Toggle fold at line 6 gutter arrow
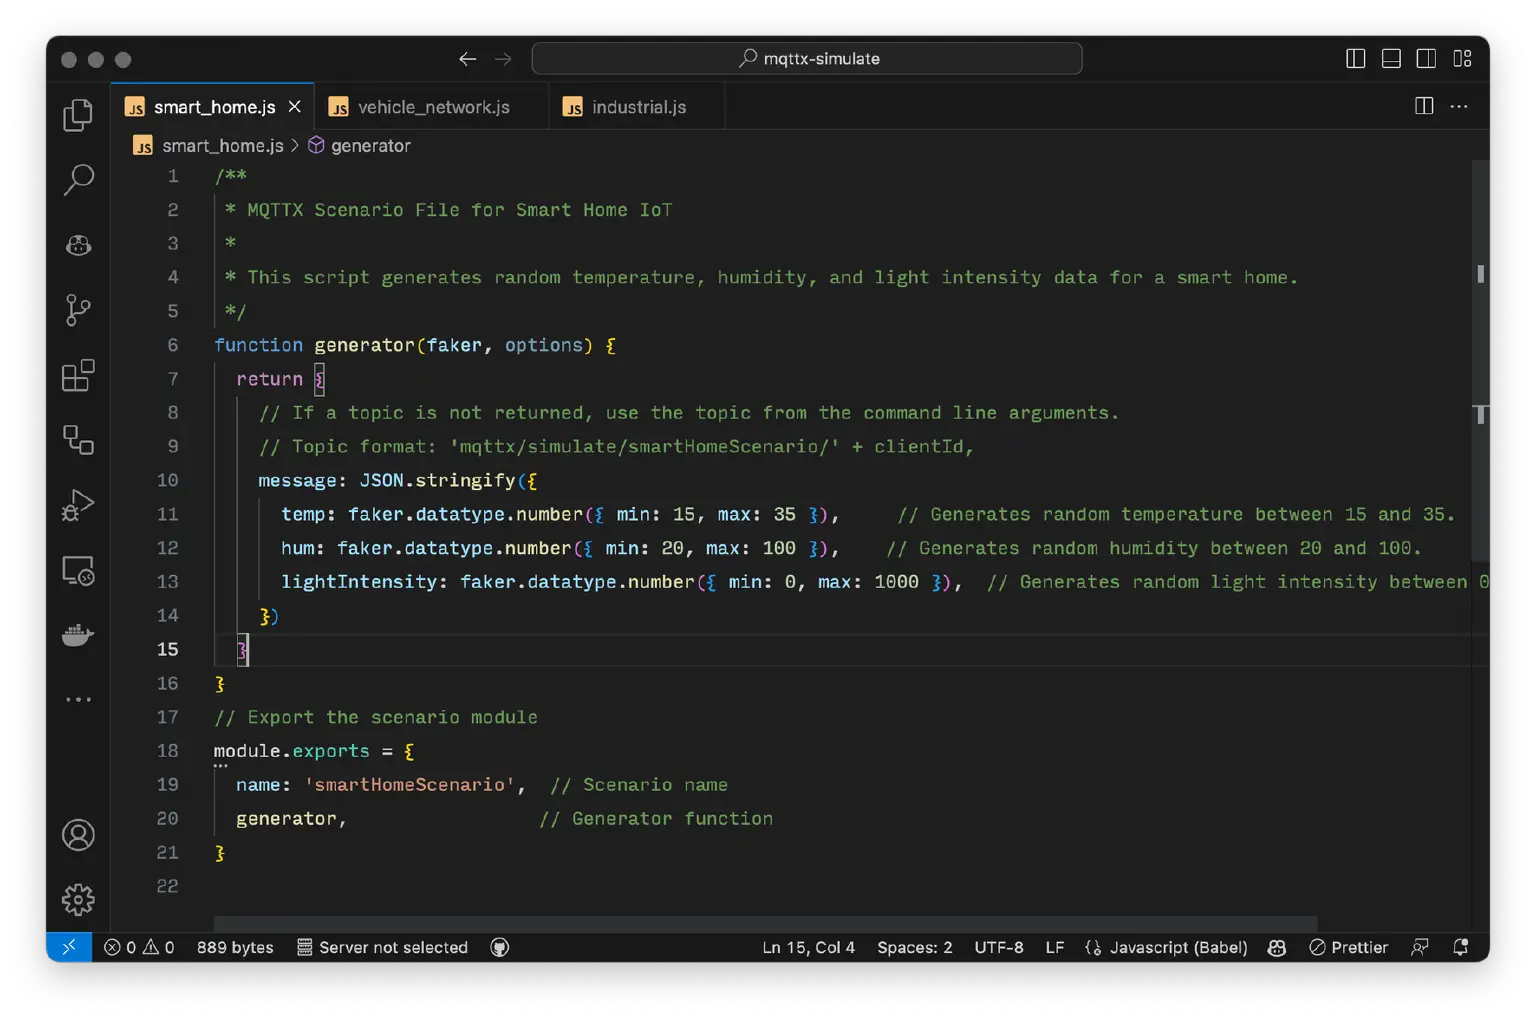 click(197, 345)
